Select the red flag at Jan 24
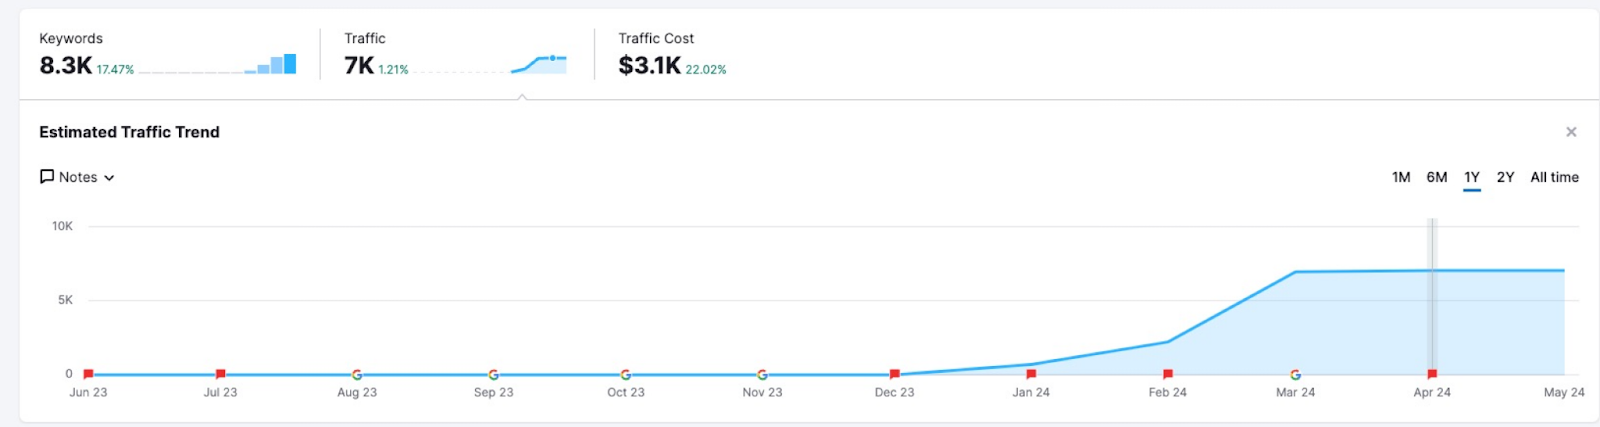Screen dimensions: 1600x427 click(1031, 374)
